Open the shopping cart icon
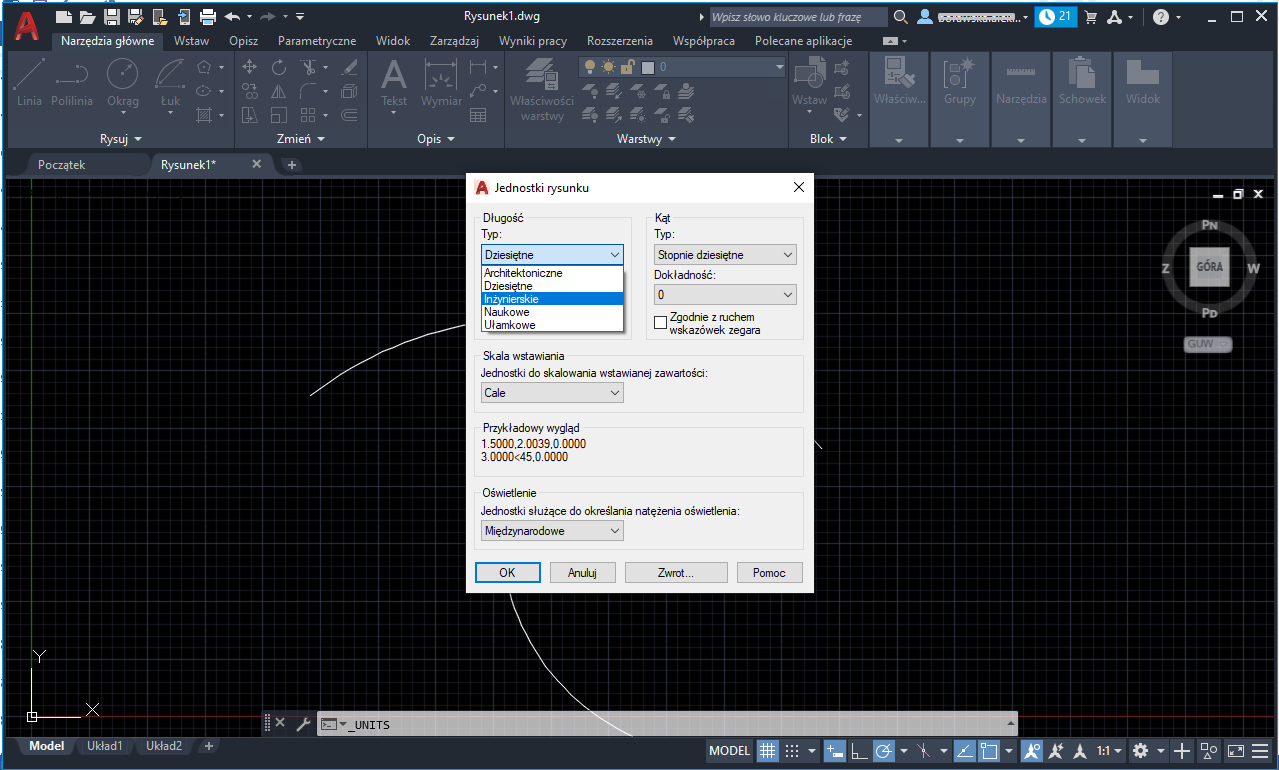 [x=1090, y=17]
